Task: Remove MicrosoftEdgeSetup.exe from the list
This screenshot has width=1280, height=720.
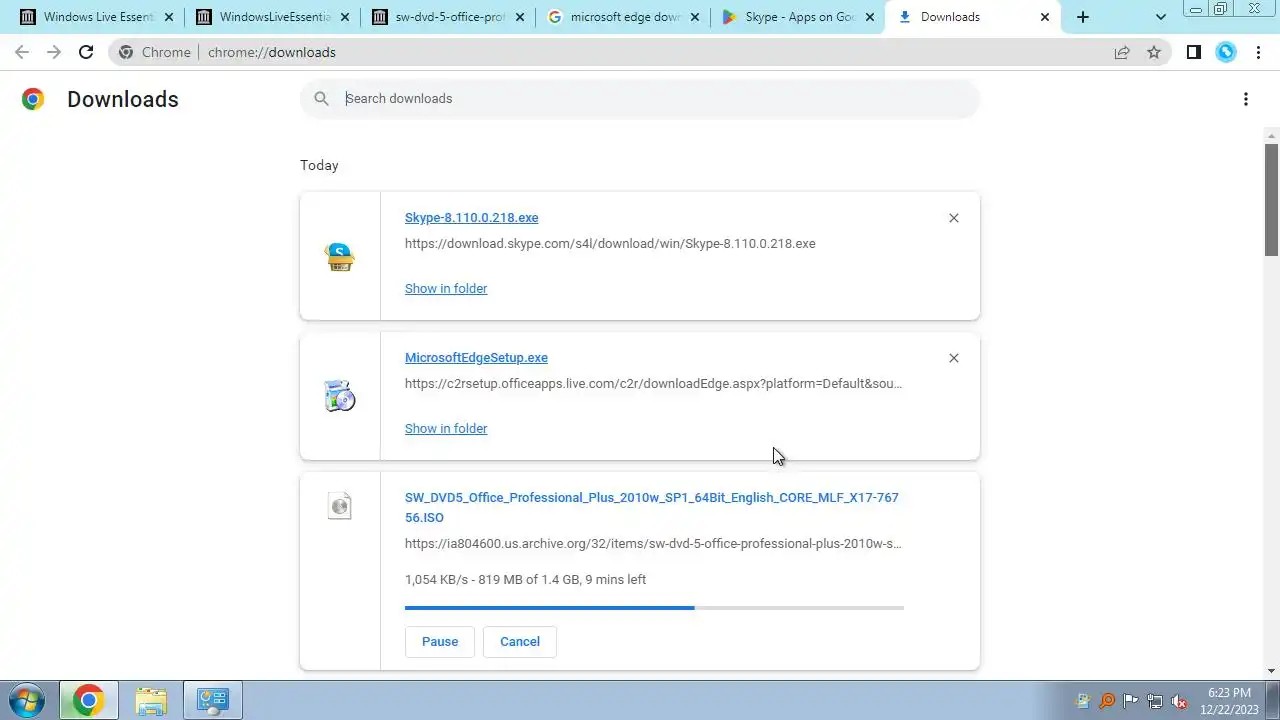Action: 954,358
